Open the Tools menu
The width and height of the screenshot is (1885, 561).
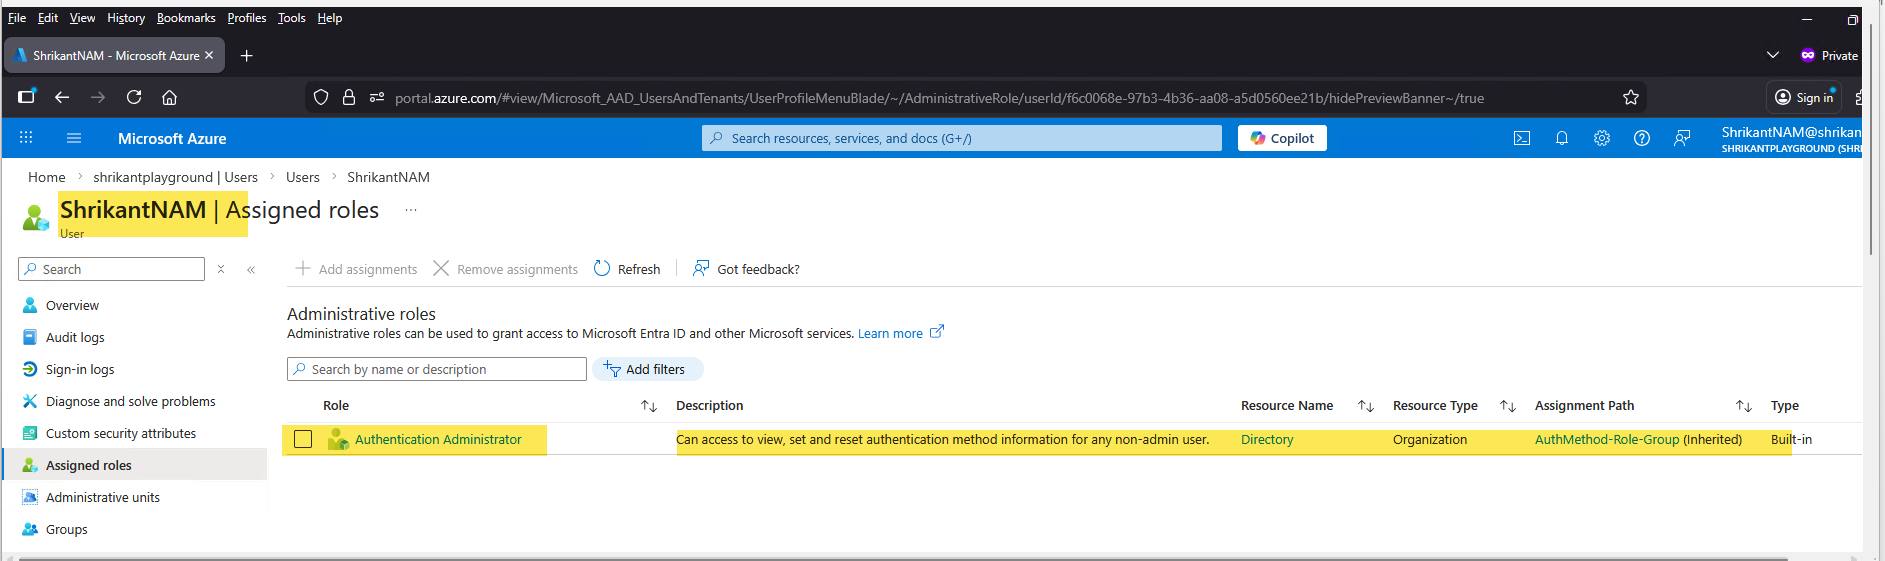point(292,18)
